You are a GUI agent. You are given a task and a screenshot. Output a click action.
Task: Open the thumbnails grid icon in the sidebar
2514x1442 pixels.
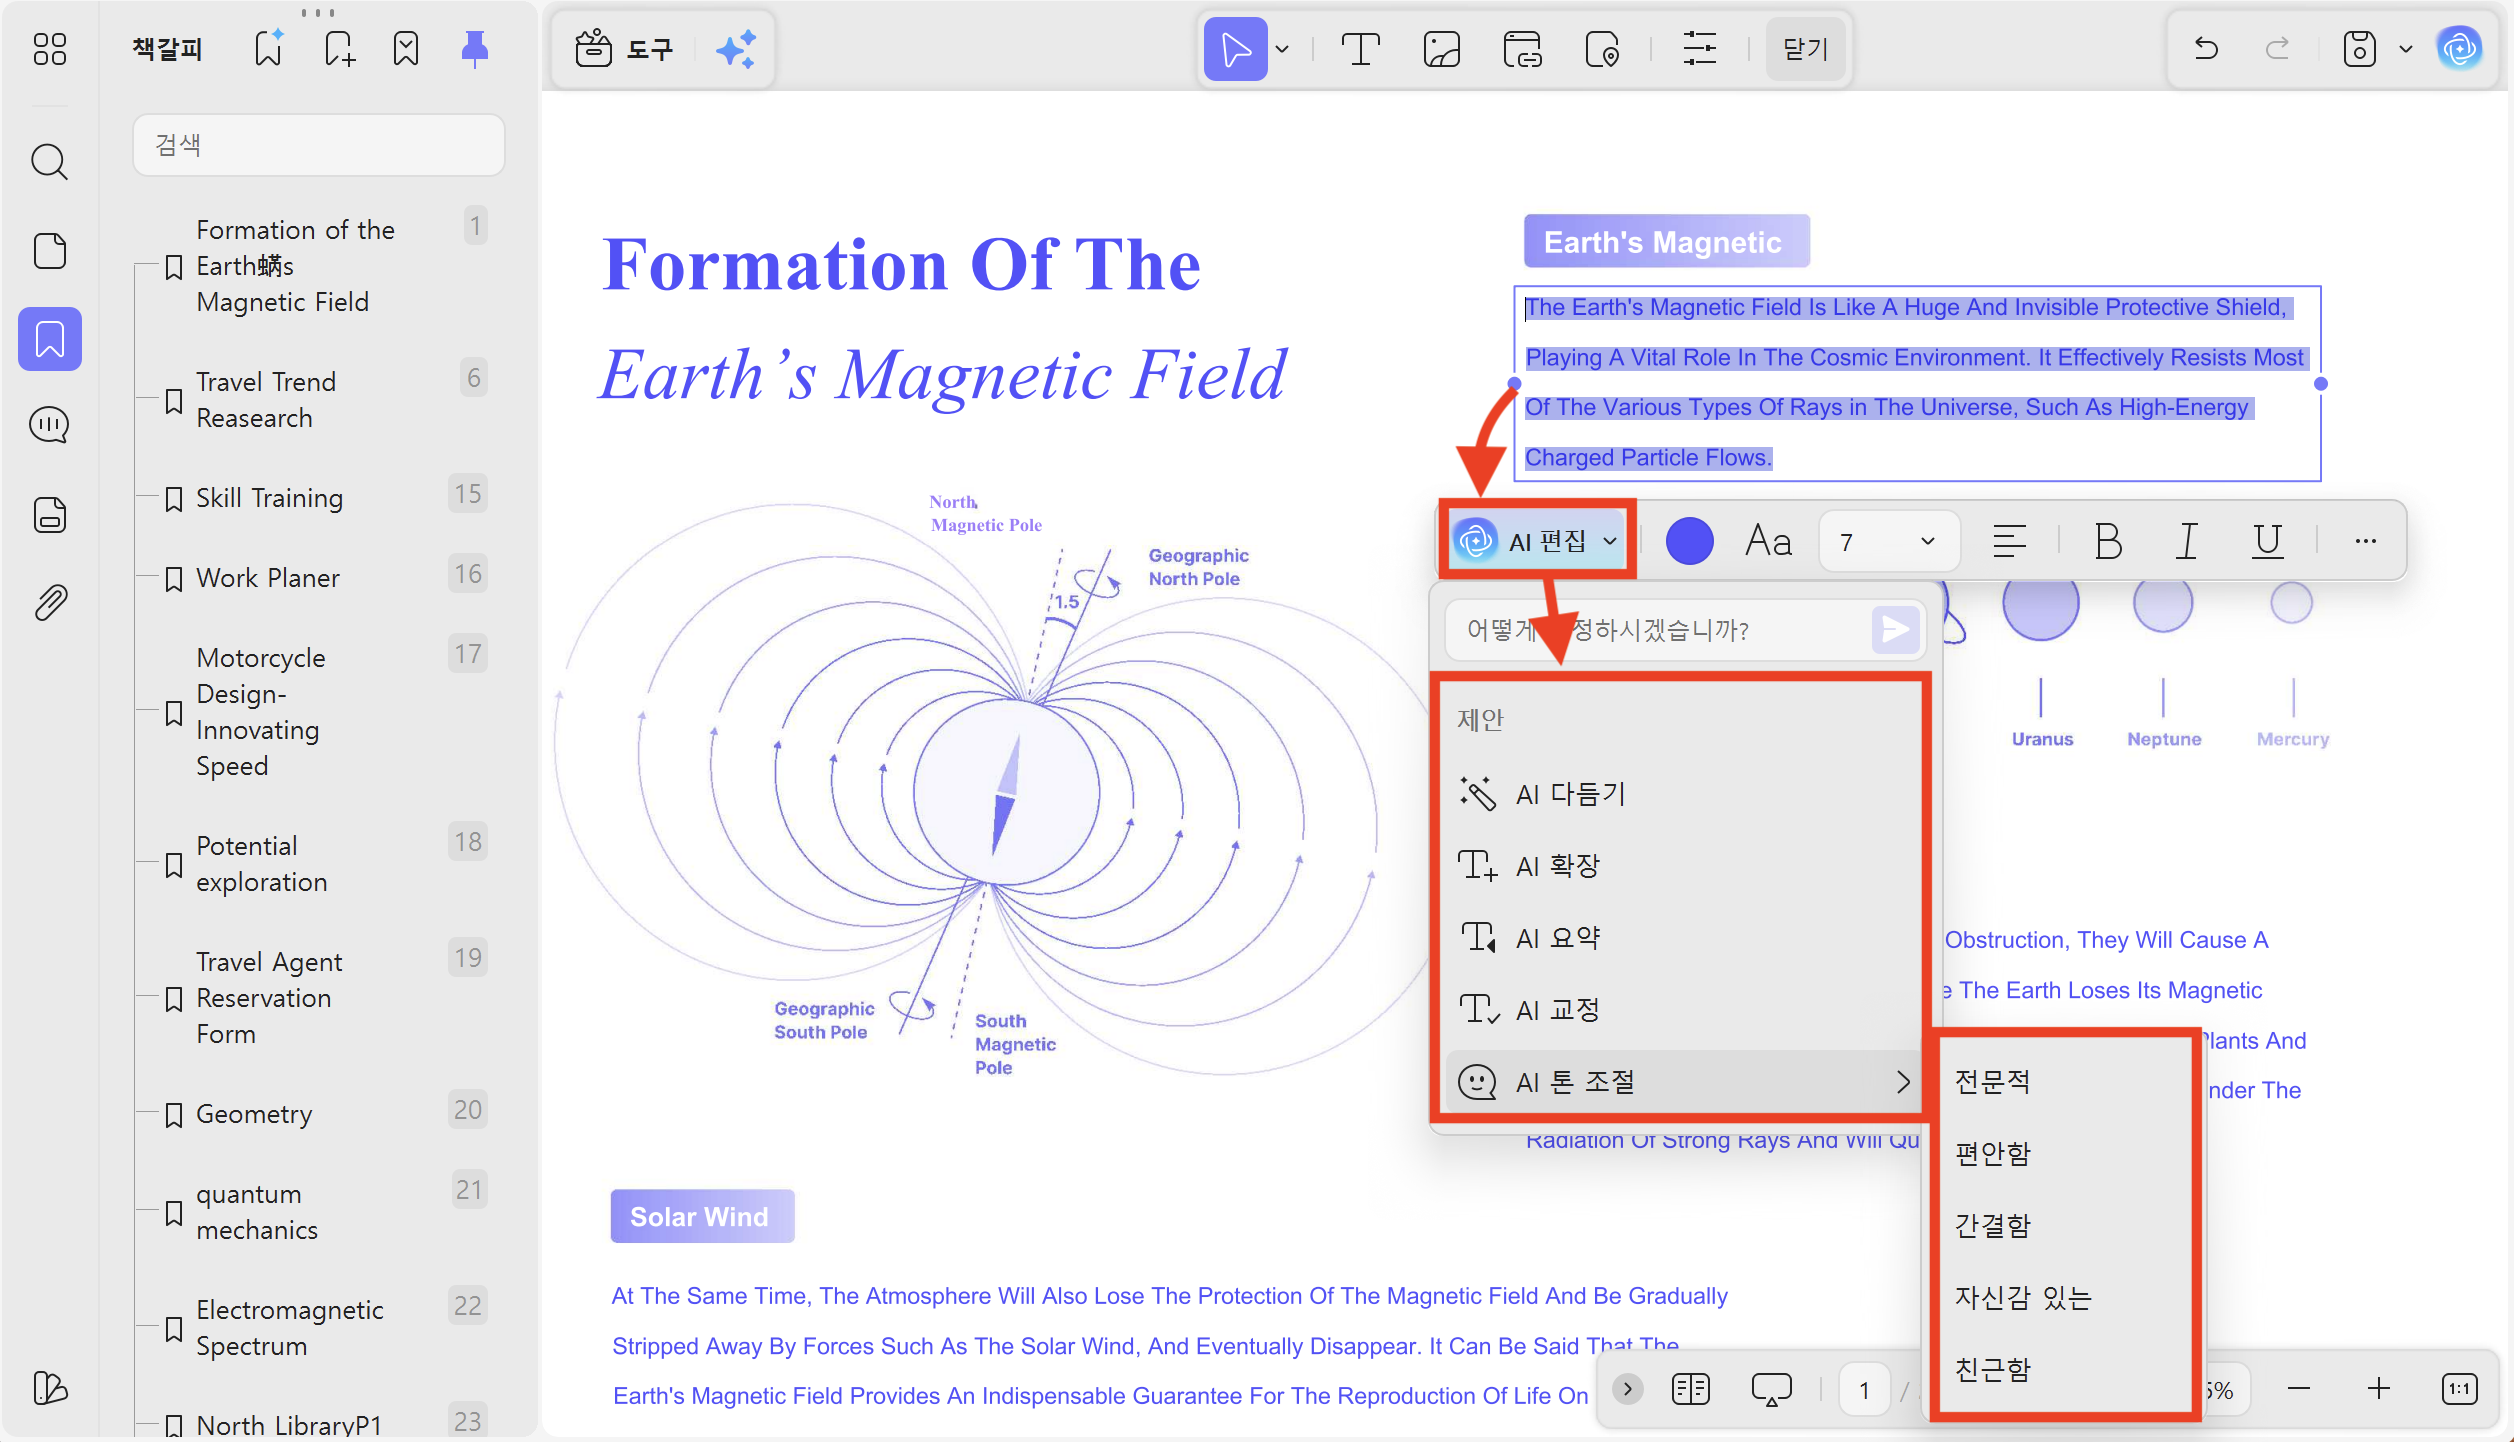pos(50,49)
